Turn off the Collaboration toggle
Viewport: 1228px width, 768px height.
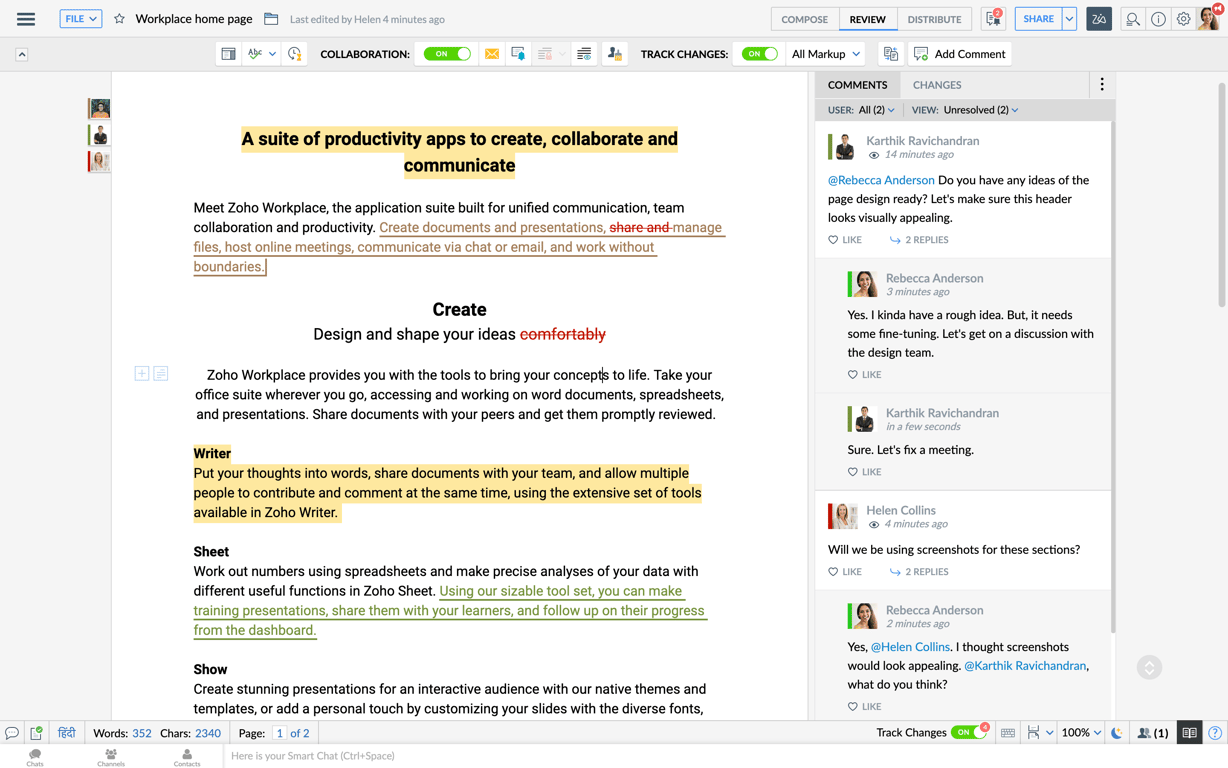pyautogui.click(x=447, y=54)
